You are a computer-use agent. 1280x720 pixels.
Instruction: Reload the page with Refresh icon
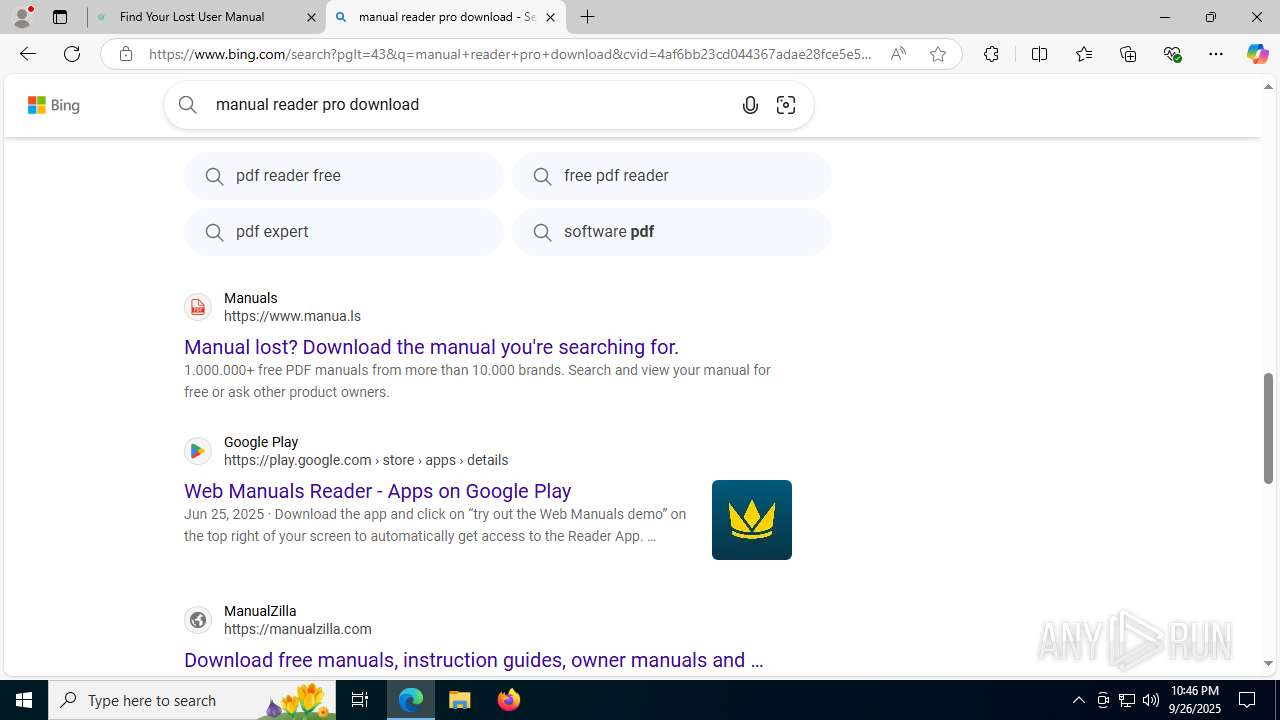pyautogui.click(x=72, y=54)
